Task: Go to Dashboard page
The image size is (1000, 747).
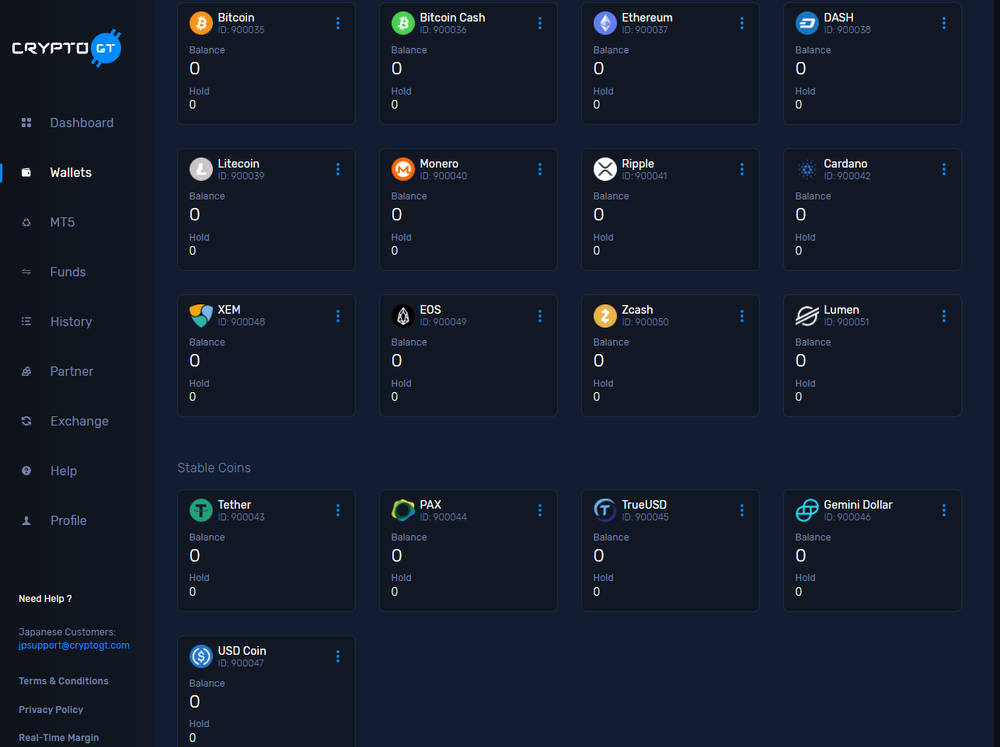Action: (x=82, y=122)
